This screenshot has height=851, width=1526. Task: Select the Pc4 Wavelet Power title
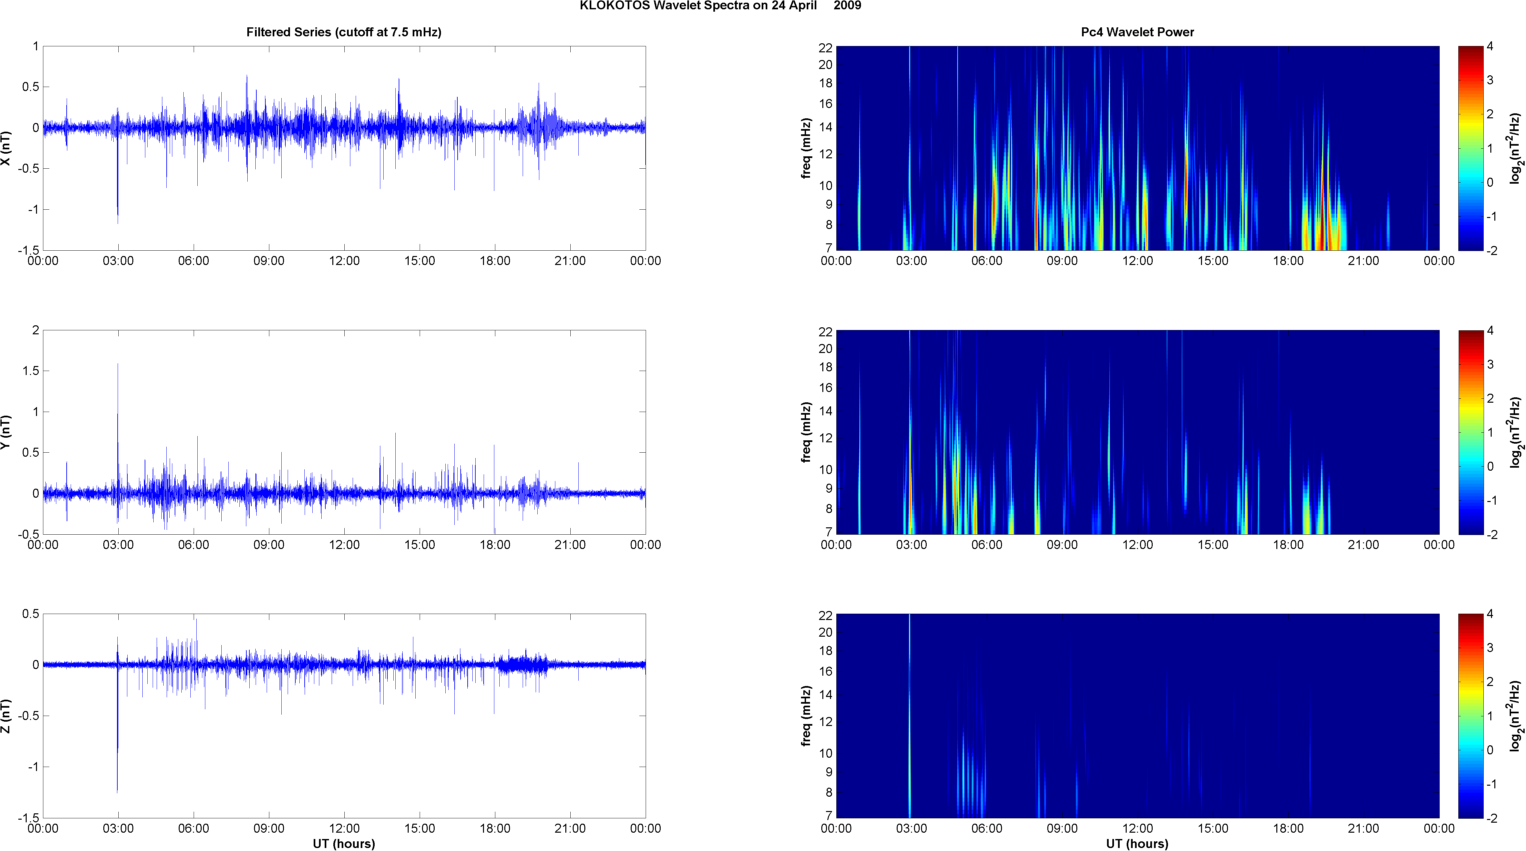tap(1137, 32)
